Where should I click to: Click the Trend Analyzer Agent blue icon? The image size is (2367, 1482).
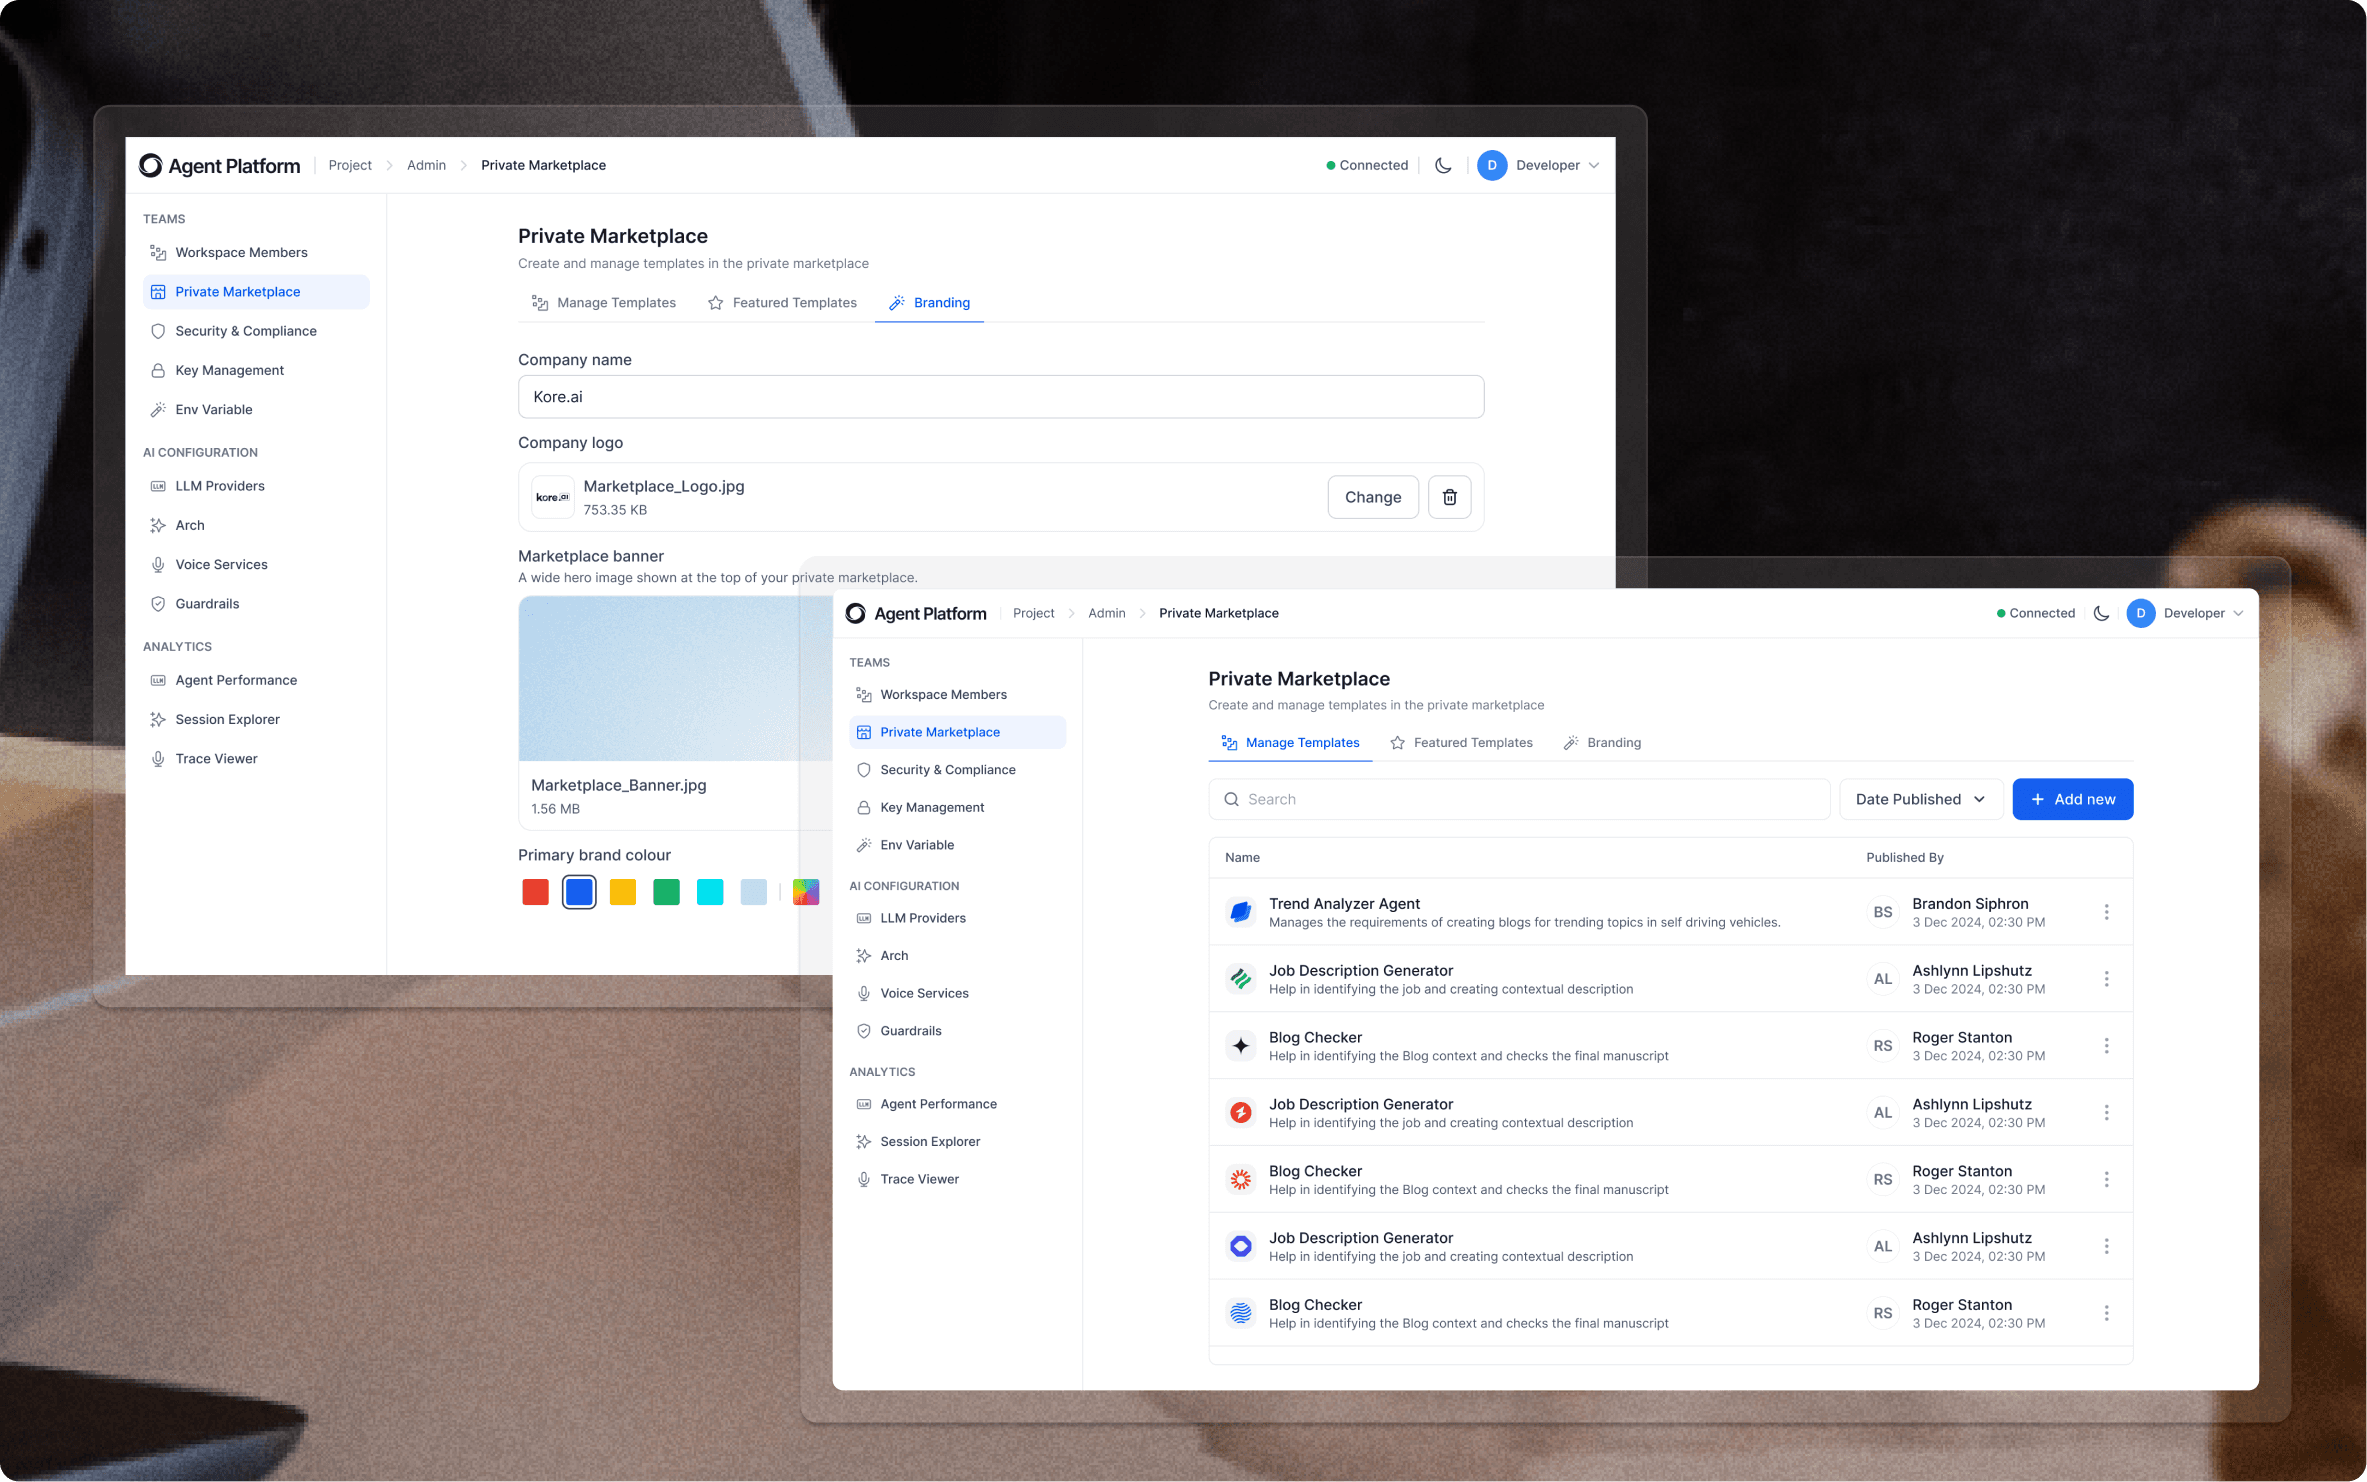click(x=1241, y=912)
